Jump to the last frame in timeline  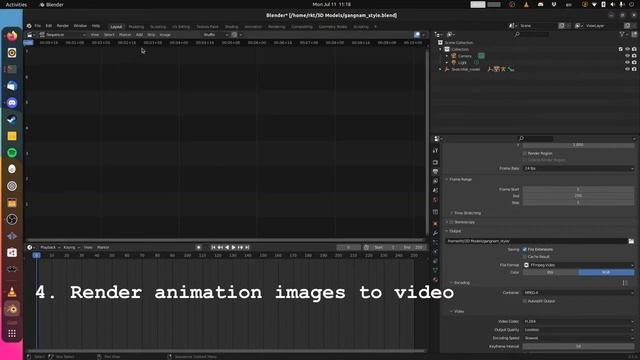point(247,247)
